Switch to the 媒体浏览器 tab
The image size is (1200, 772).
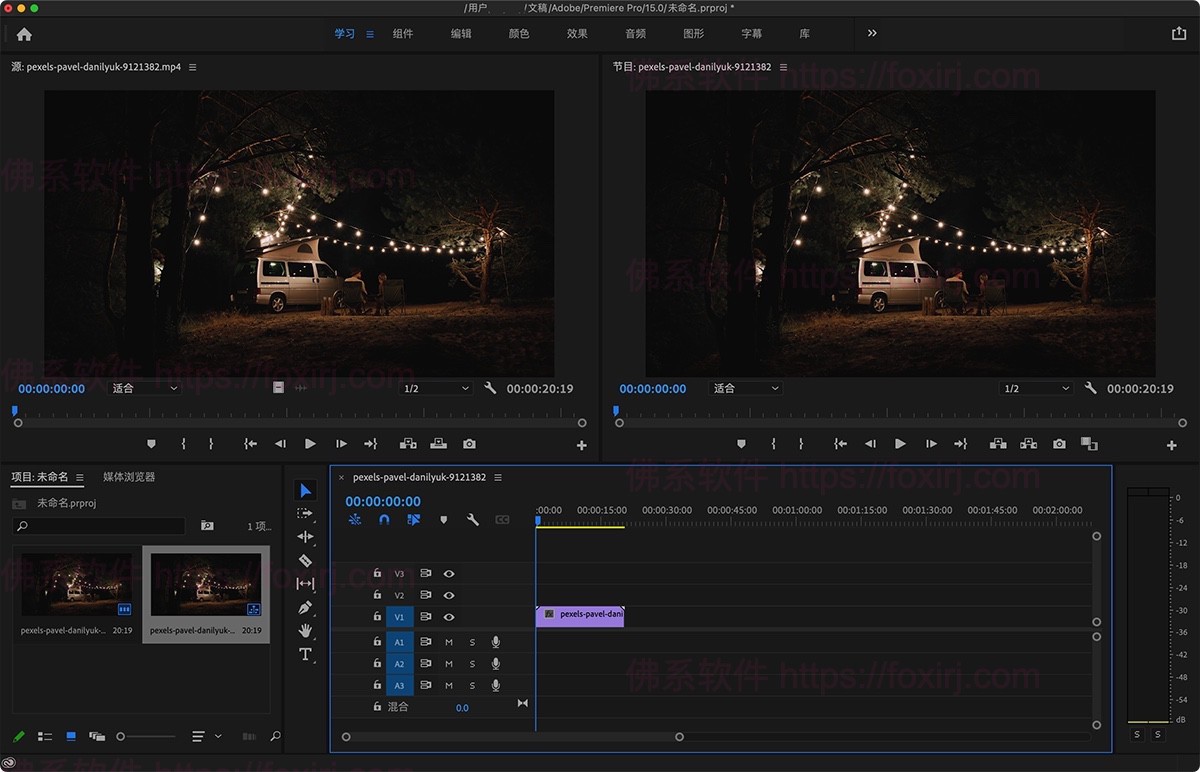coord(130,477)
